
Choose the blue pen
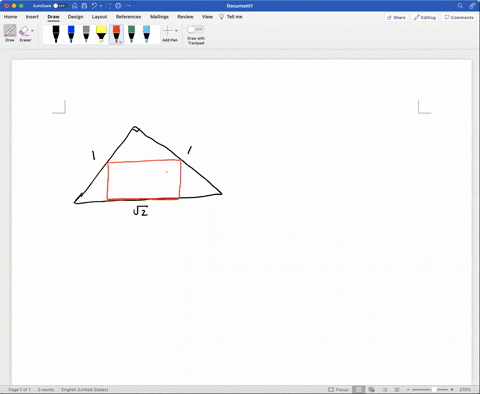[71, 34]
